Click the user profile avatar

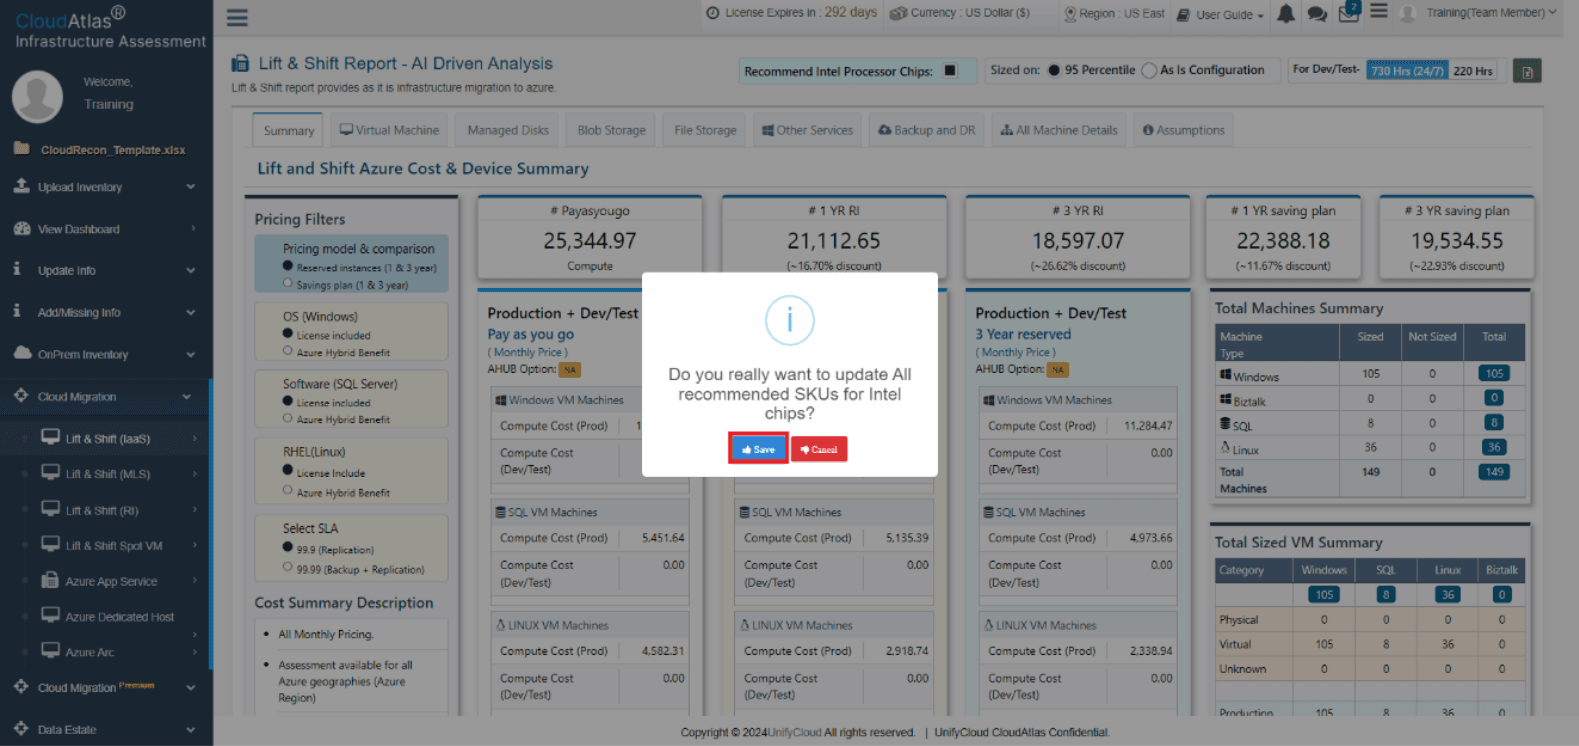37,96
